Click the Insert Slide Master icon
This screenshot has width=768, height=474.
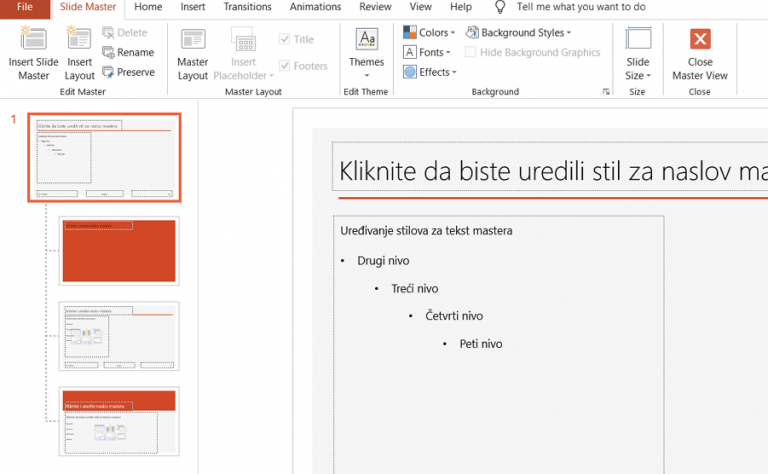click(33, 38)
